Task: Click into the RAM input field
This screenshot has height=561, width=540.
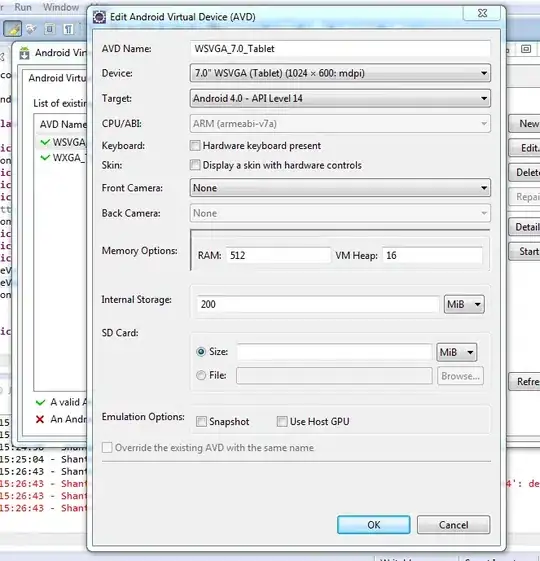Action: click(278, 255)
